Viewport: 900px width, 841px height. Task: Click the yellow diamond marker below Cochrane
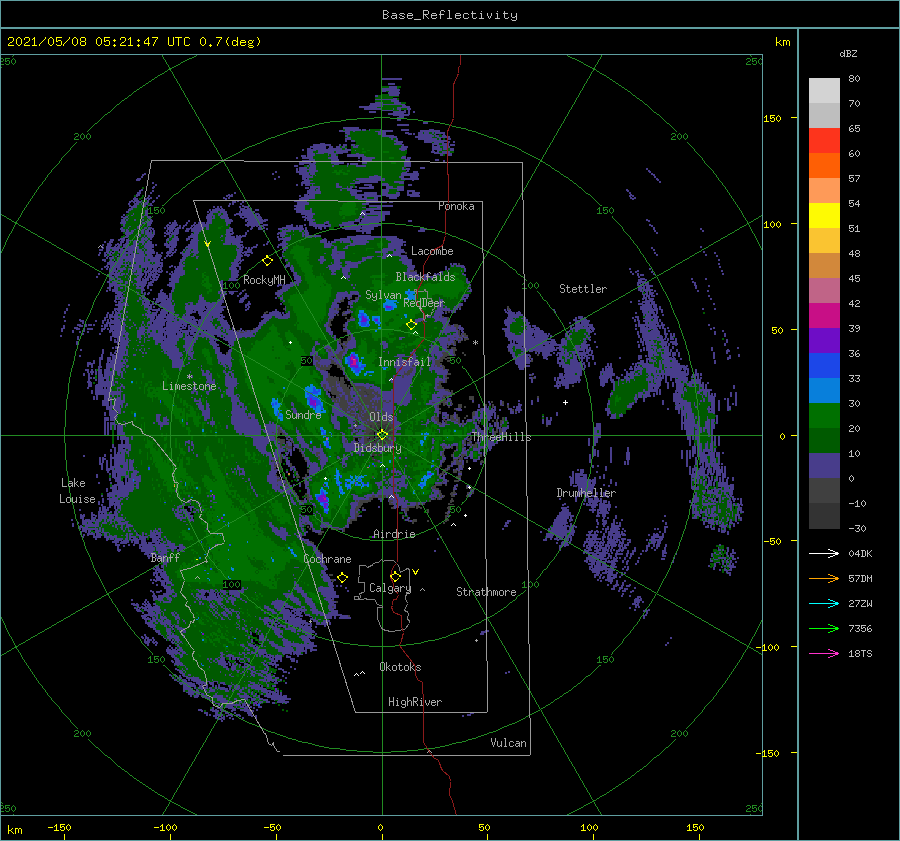(342, 577)
